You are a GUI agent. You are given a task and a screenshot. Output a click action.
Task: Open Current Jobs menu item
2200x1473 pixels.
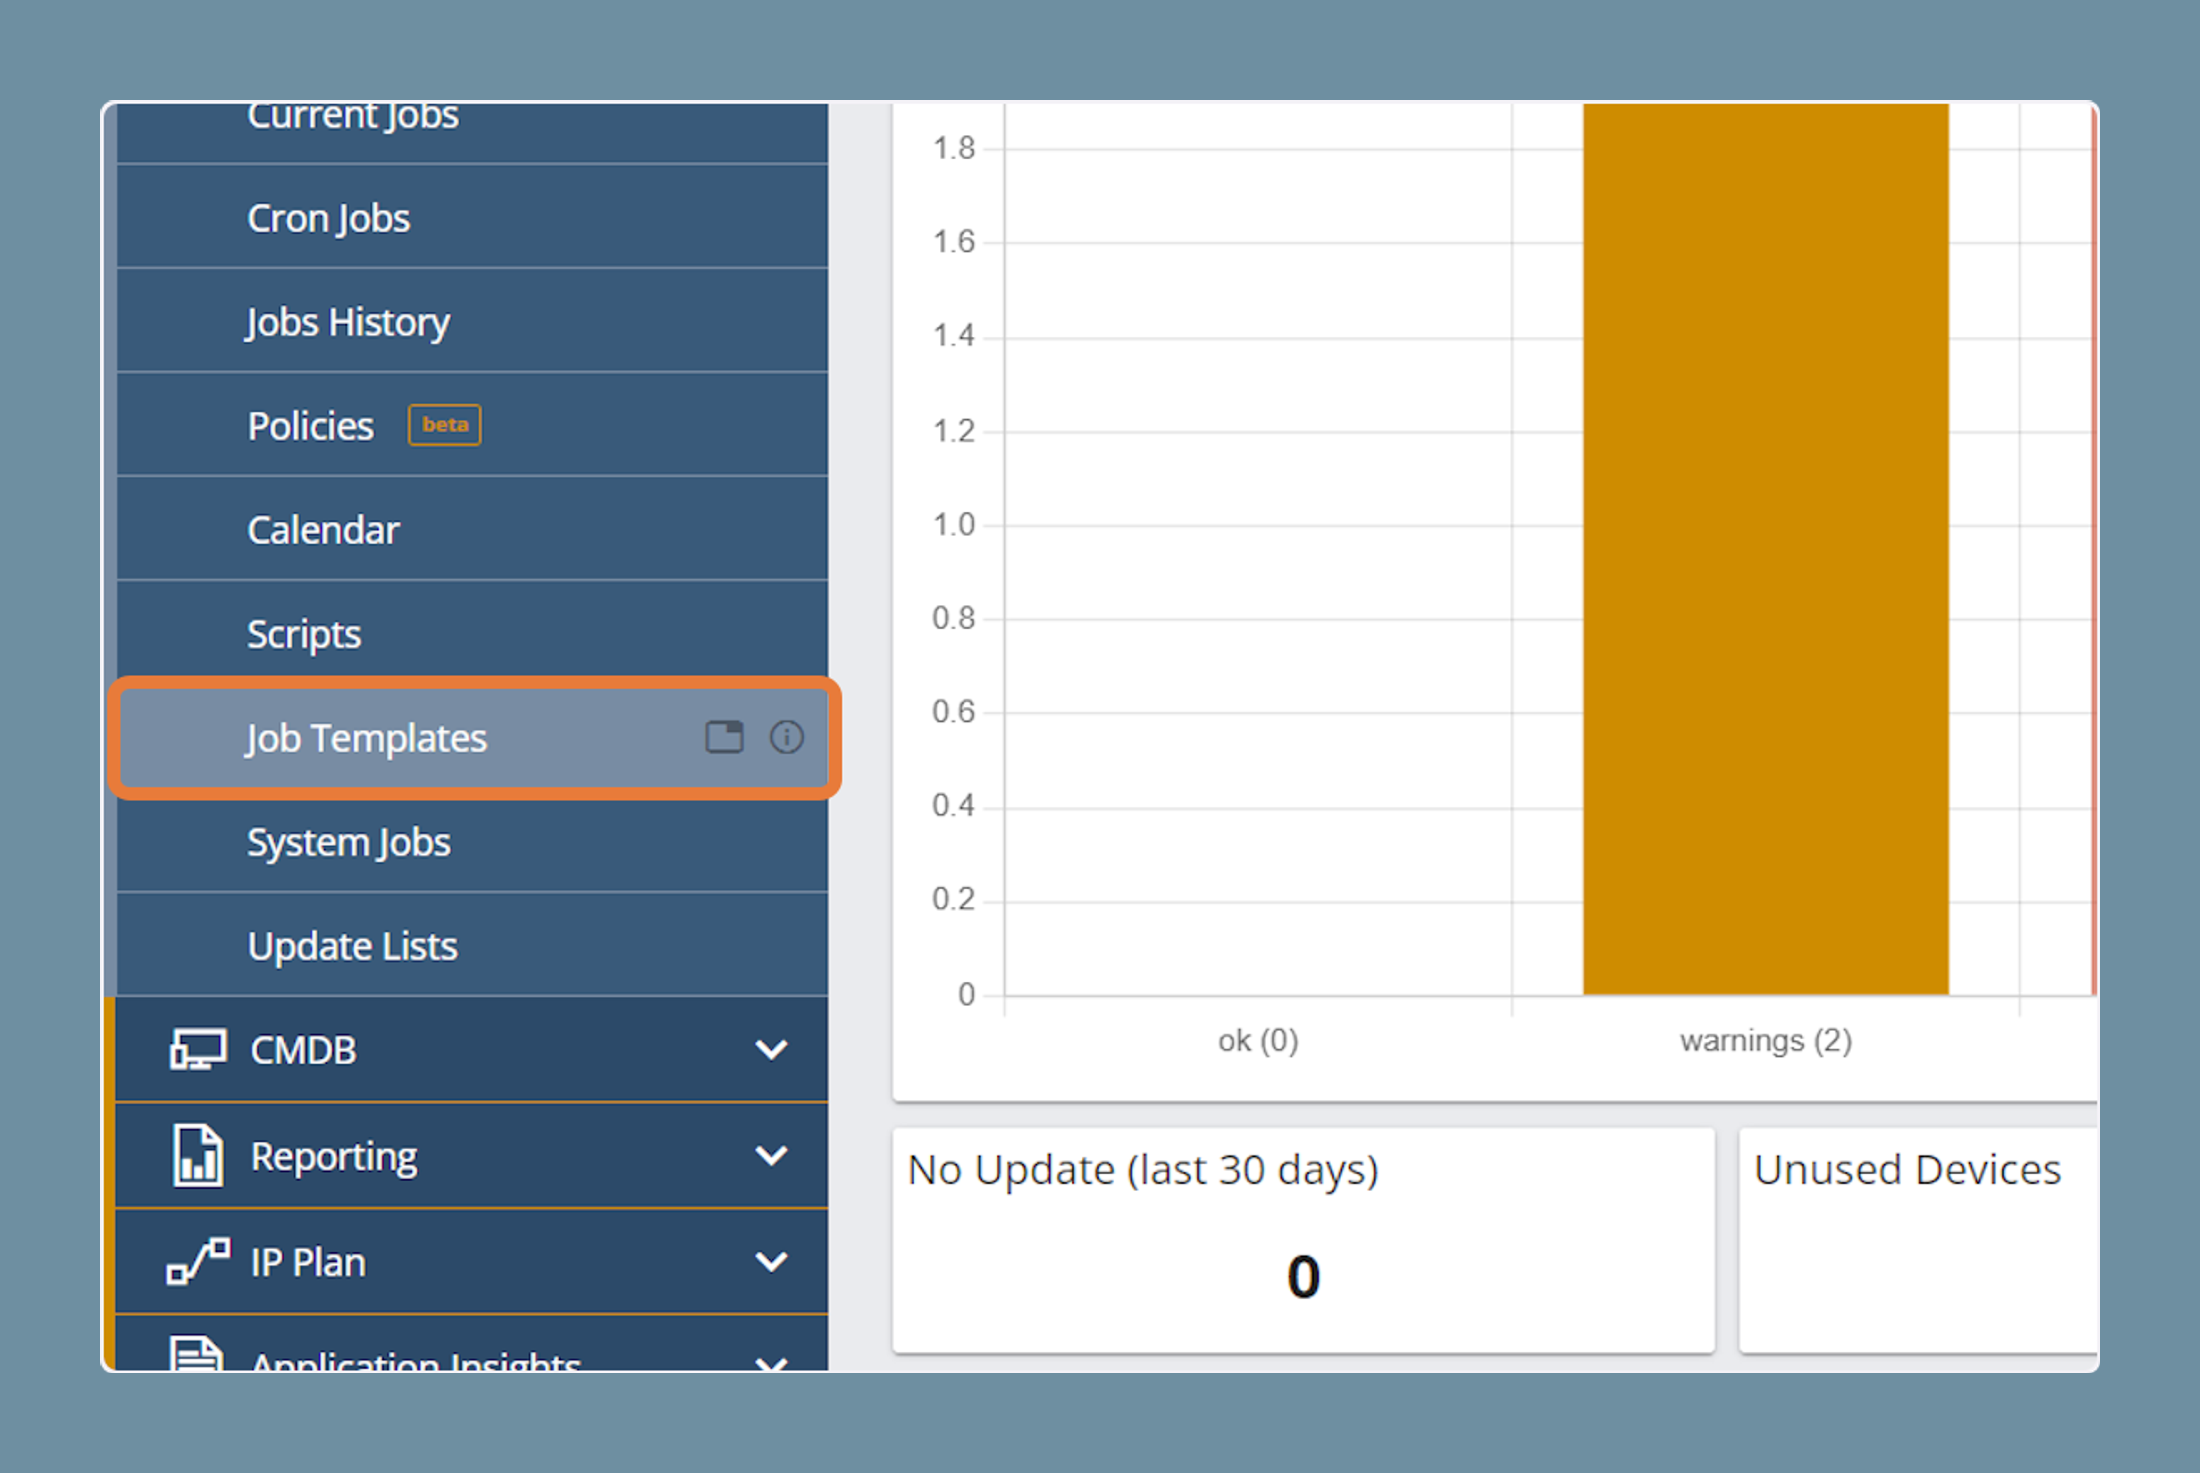472,131
